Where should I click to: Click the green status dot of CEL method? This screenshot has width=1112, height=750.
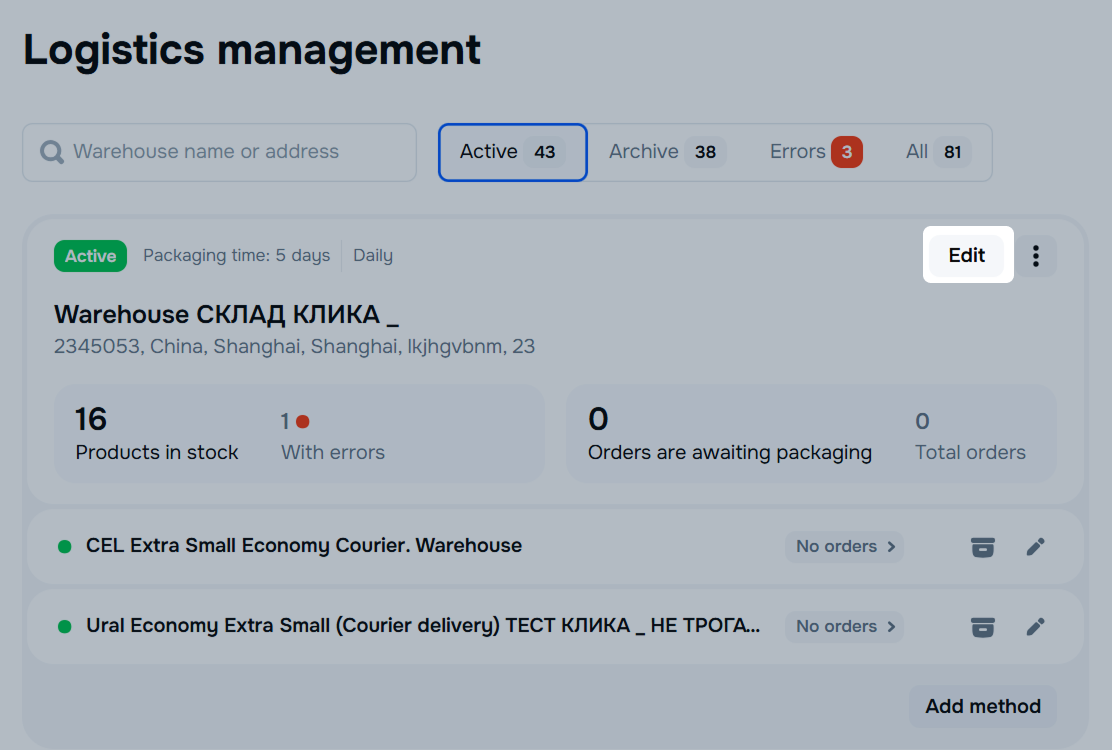point(65,547)
